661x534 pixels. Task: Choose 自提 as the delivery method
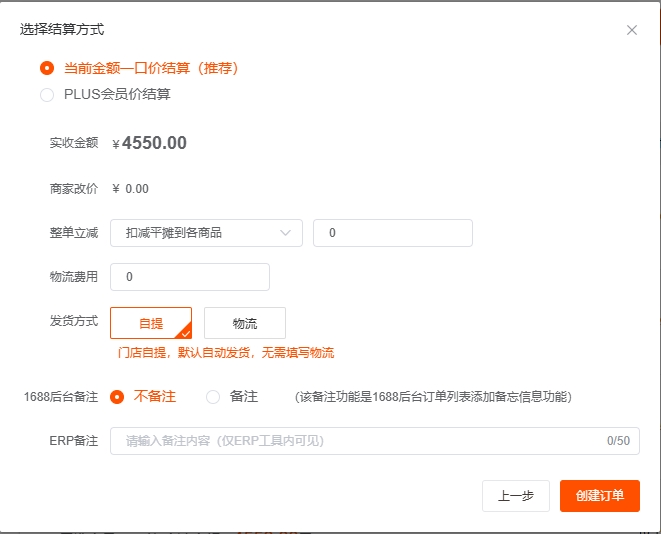(x=151, y=323)
